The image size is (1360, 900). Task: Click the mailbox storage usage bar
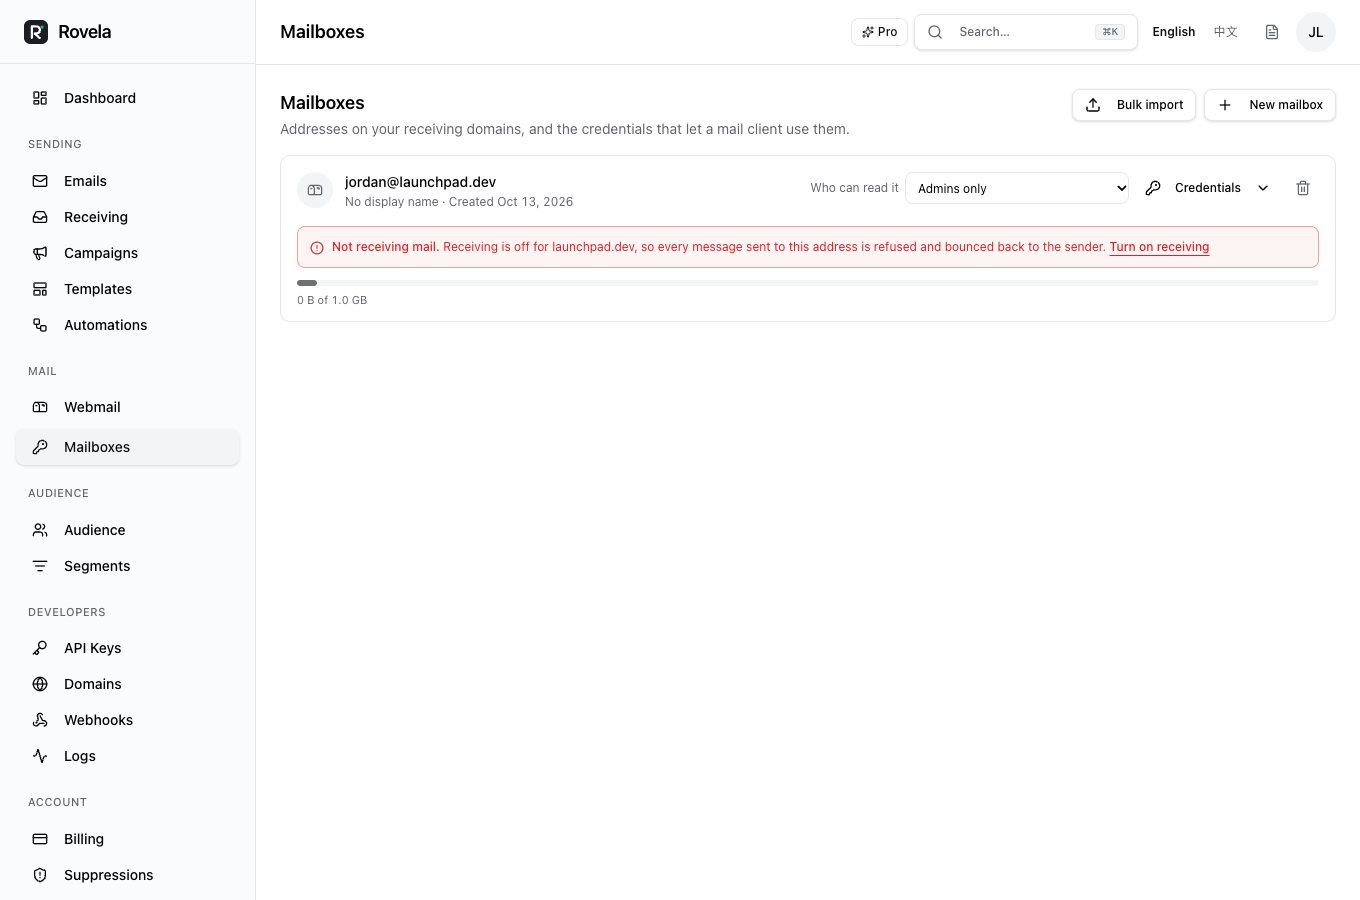tap(808, 283)
